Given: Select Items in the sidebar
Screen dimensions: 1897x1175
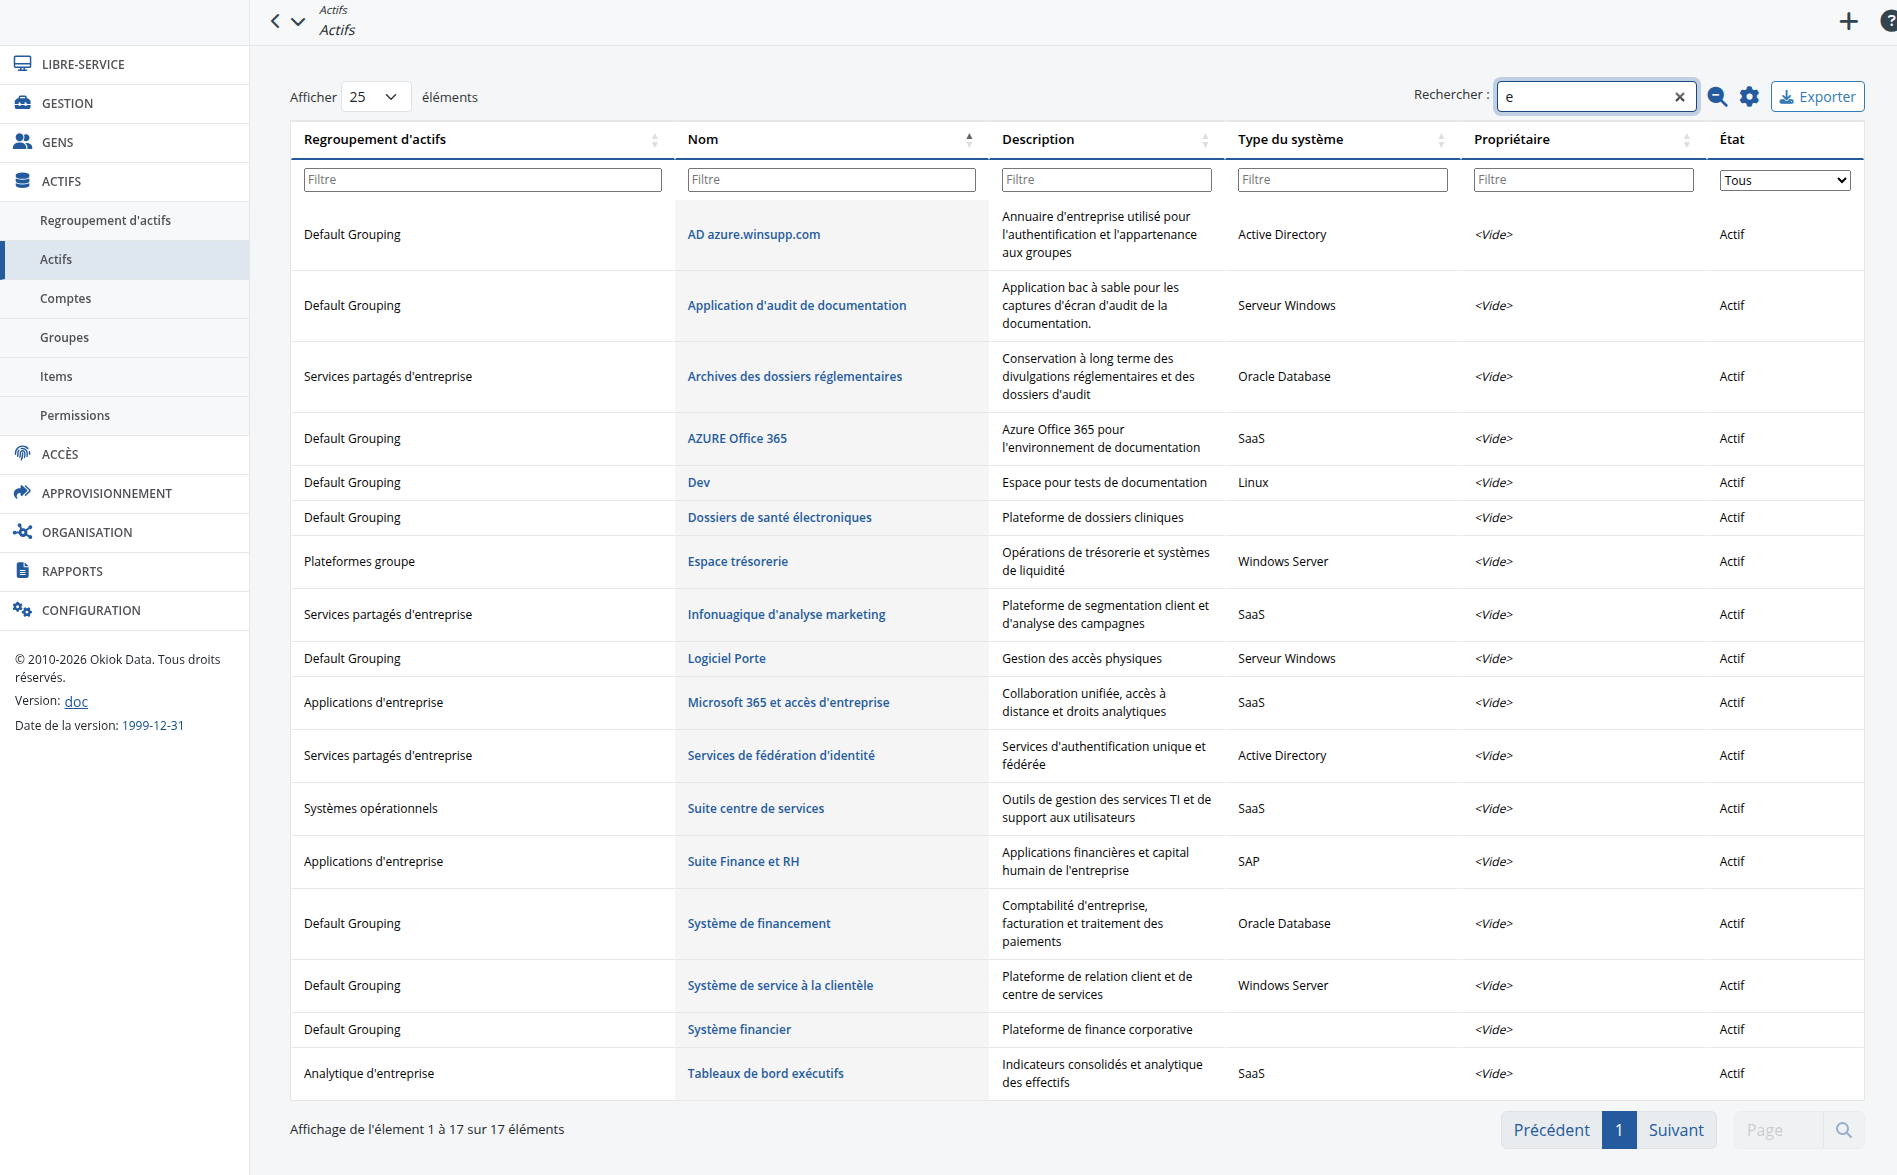Looking at the screenshot, I should (x=125, y=376).
